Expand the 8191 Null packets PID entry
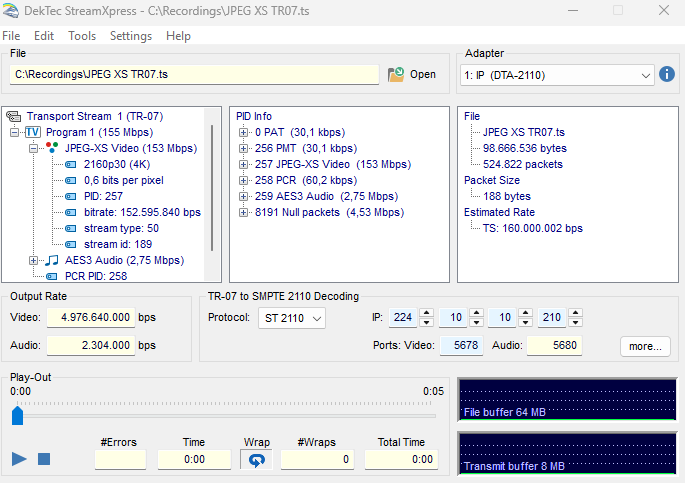This screenshot has width=685, height=483. (x=243, y=213)
